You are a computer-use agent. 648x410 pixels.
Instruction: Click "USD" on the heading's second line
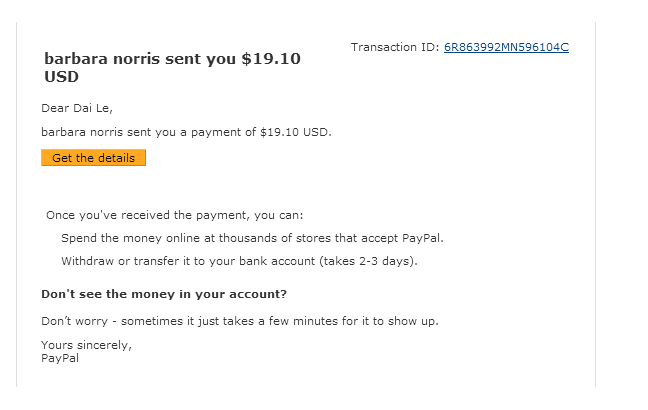[x=61, y=76]
